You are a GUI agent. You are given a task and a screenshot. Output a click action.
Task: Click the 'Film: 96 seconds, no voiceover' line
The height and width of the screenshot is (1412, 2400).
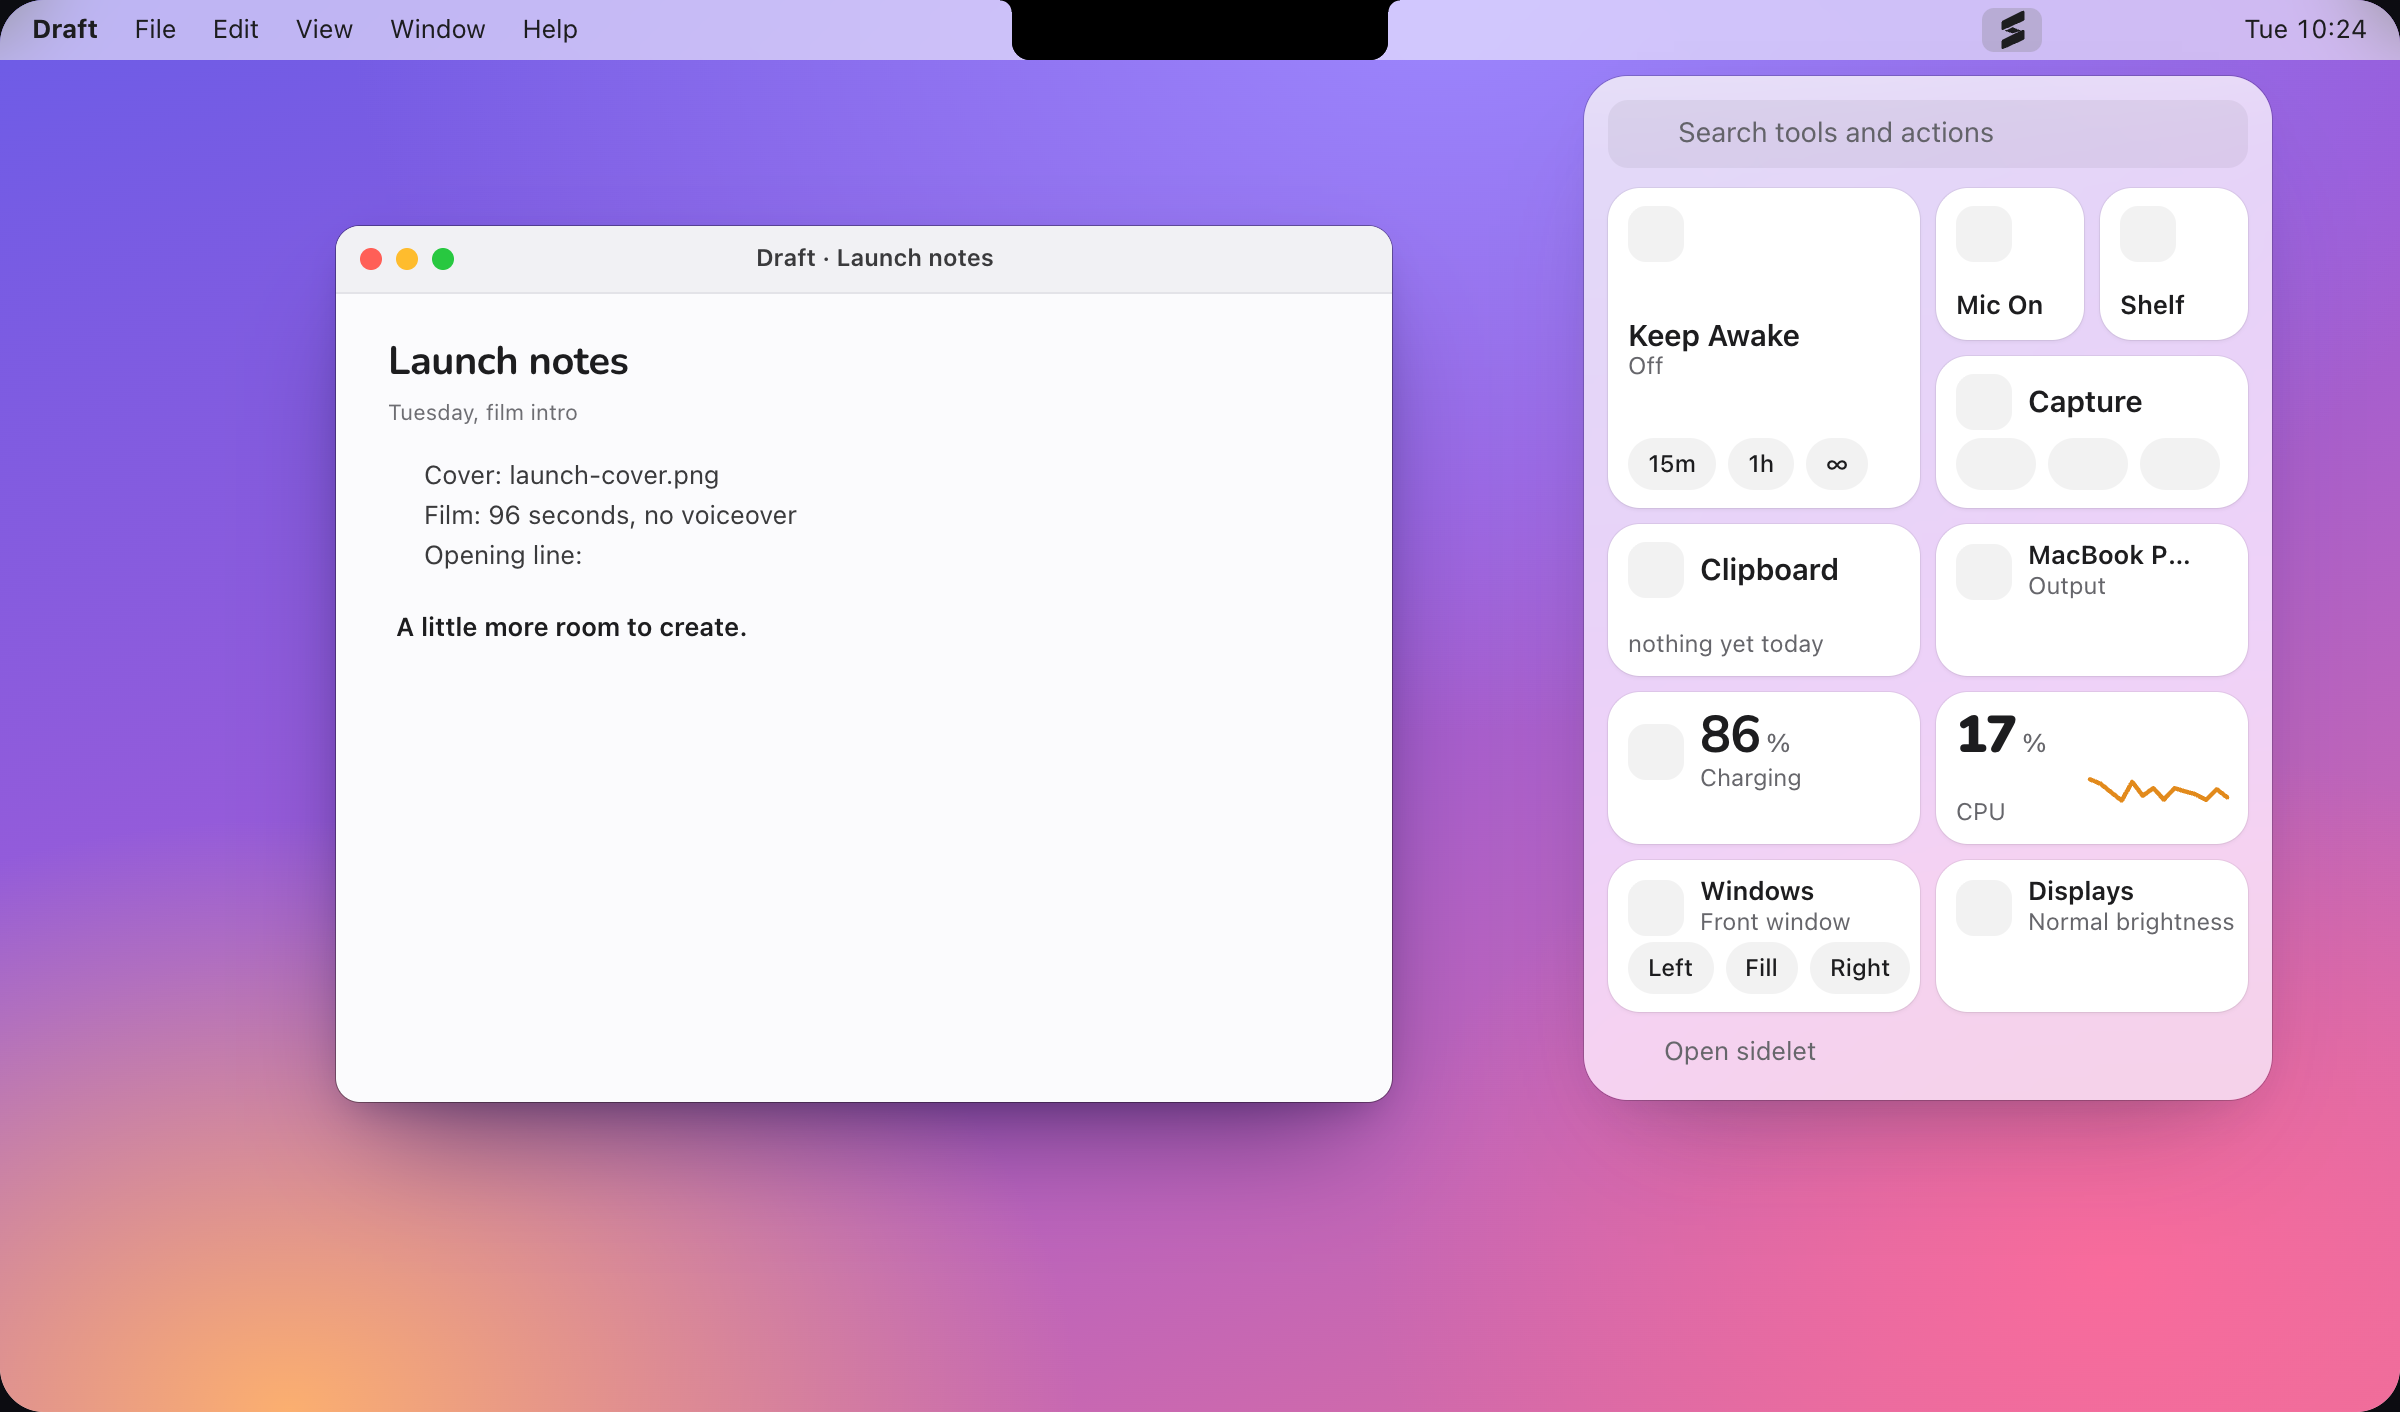point(610,515)
